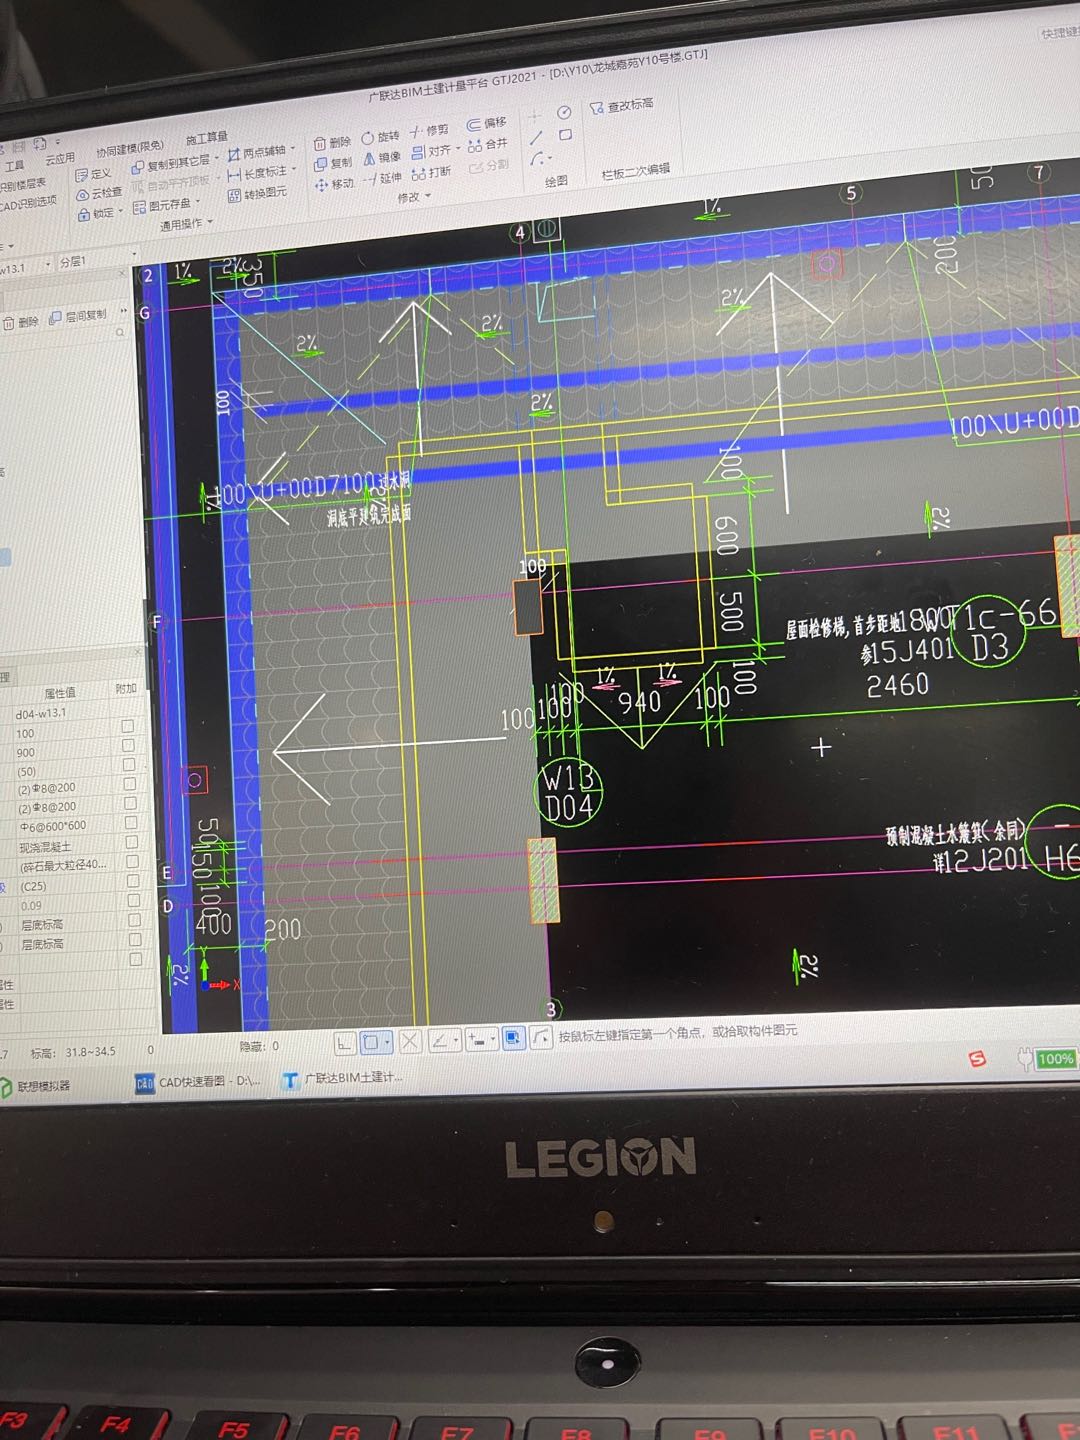Open 联想模拟器 from the taskbar

tap(35, 1086)
